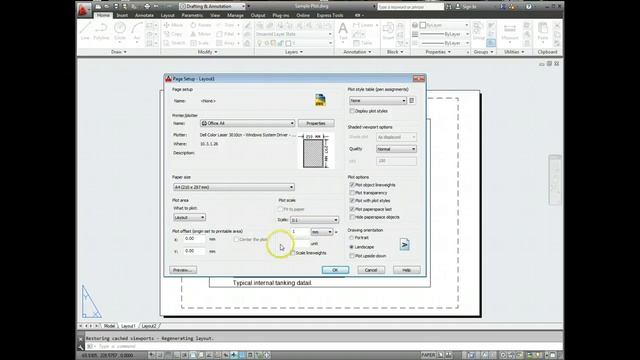This screenshot has width=640, height=360.
Task: Click the Group tool in Groups panel
Action: [x=478, y=31]
